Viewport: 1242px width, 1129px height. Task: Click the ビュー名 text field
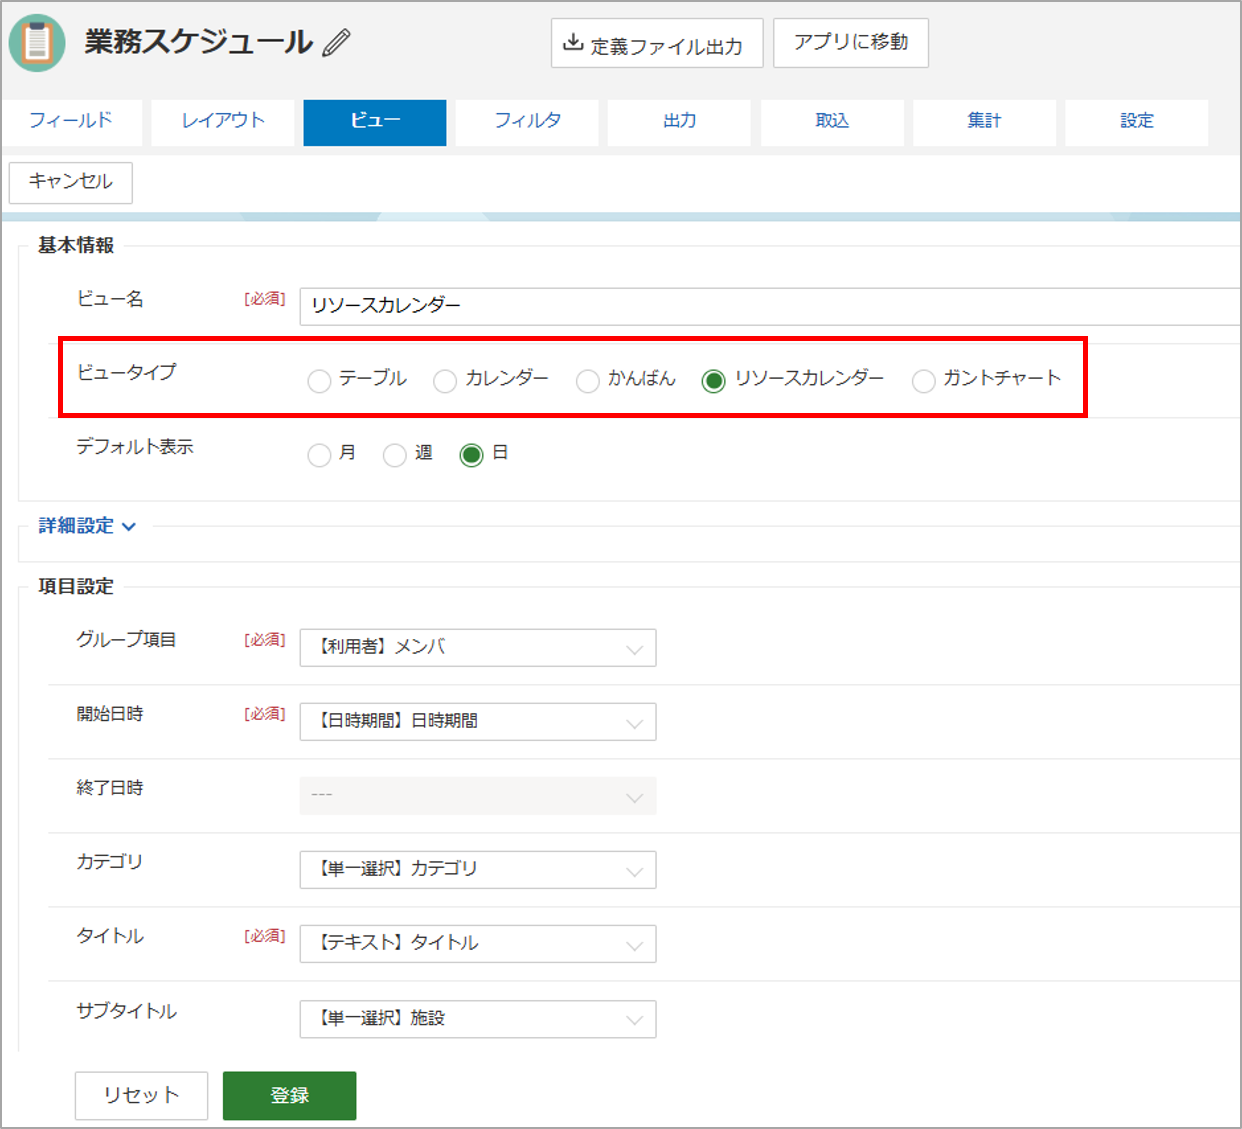pyautogui.click(x=770, y=306)
